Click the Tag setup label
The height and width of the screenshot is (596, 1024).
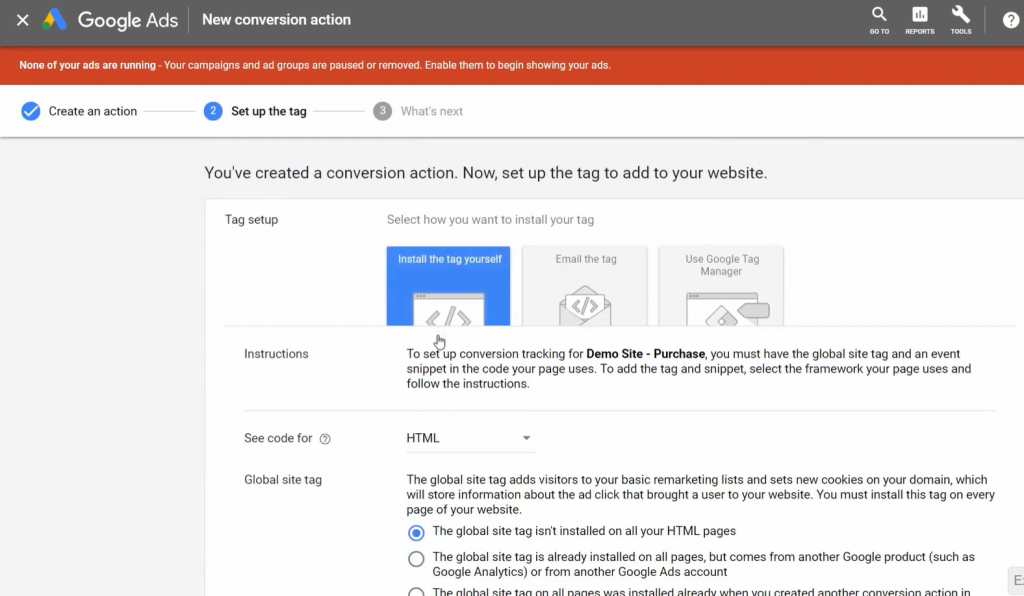click(x=251, y=220)
